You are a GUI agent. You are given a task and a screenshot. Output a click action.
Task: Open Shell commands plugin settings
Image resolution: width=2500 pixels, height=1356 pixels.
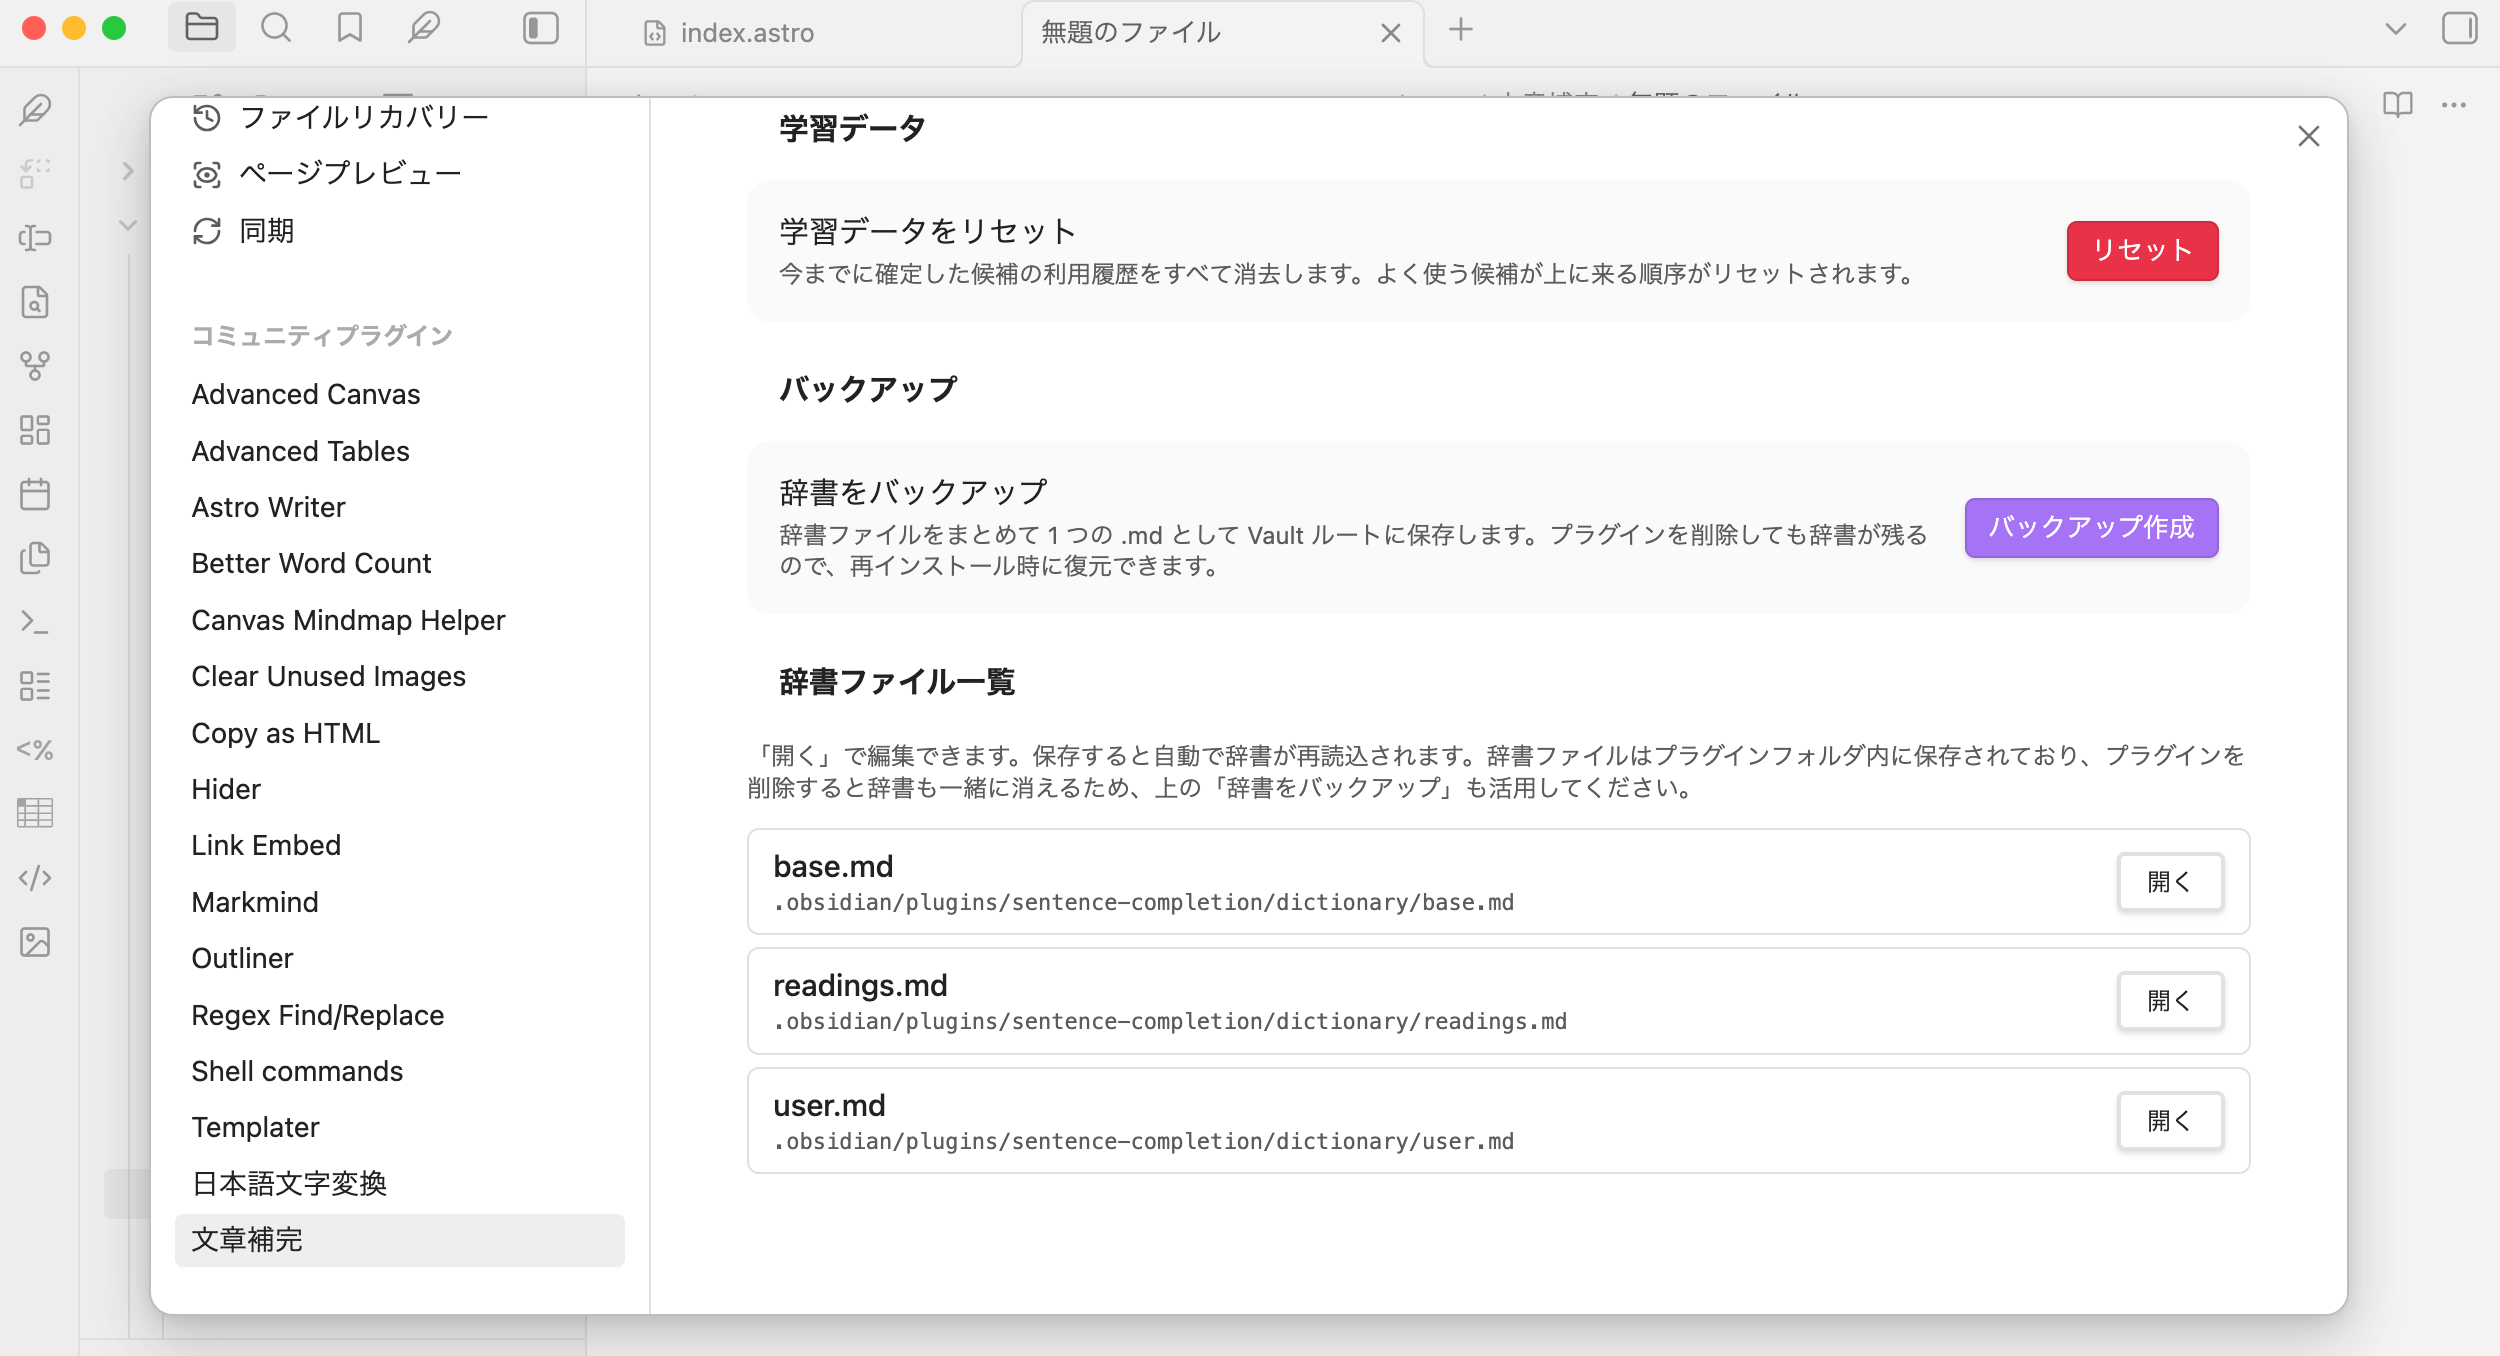400,1071
